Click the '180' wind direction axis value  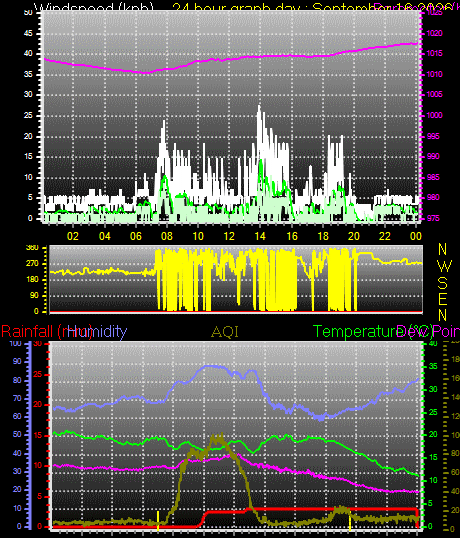(32, 280)
